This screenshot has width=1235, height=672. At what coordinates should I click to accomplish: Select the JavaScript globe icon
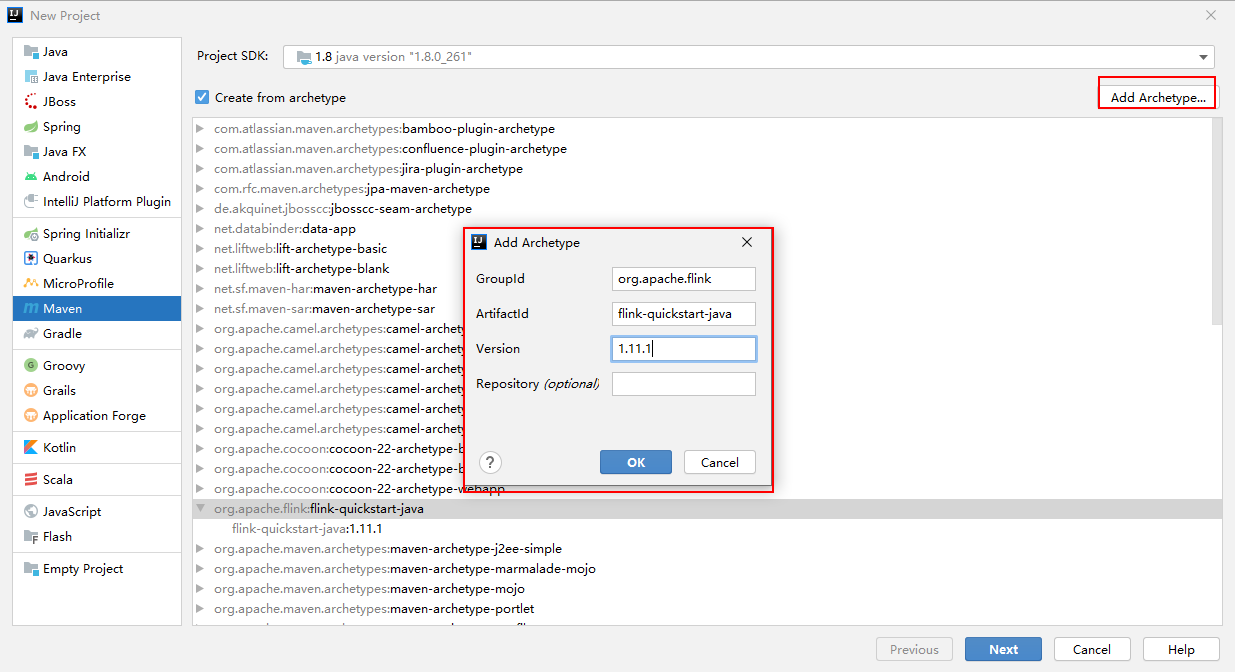pos(31,512)
